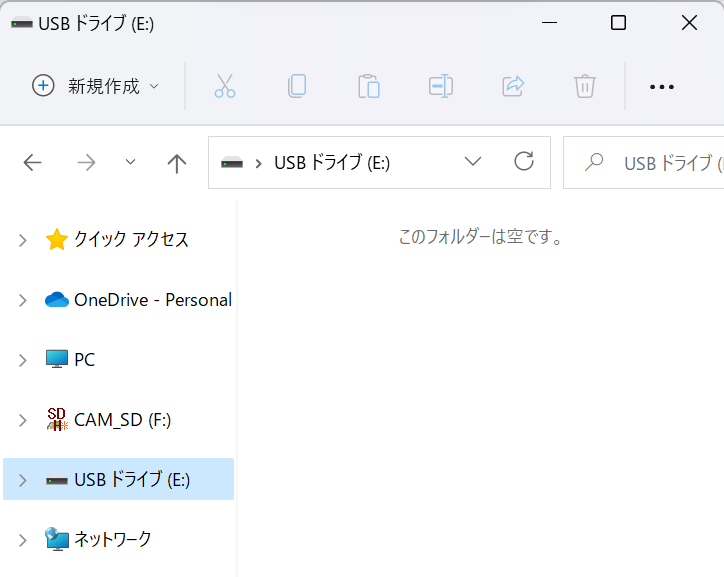The image size is (724, 577).
Task: Open the See more ellipsis menu
Action: [662, 87]
